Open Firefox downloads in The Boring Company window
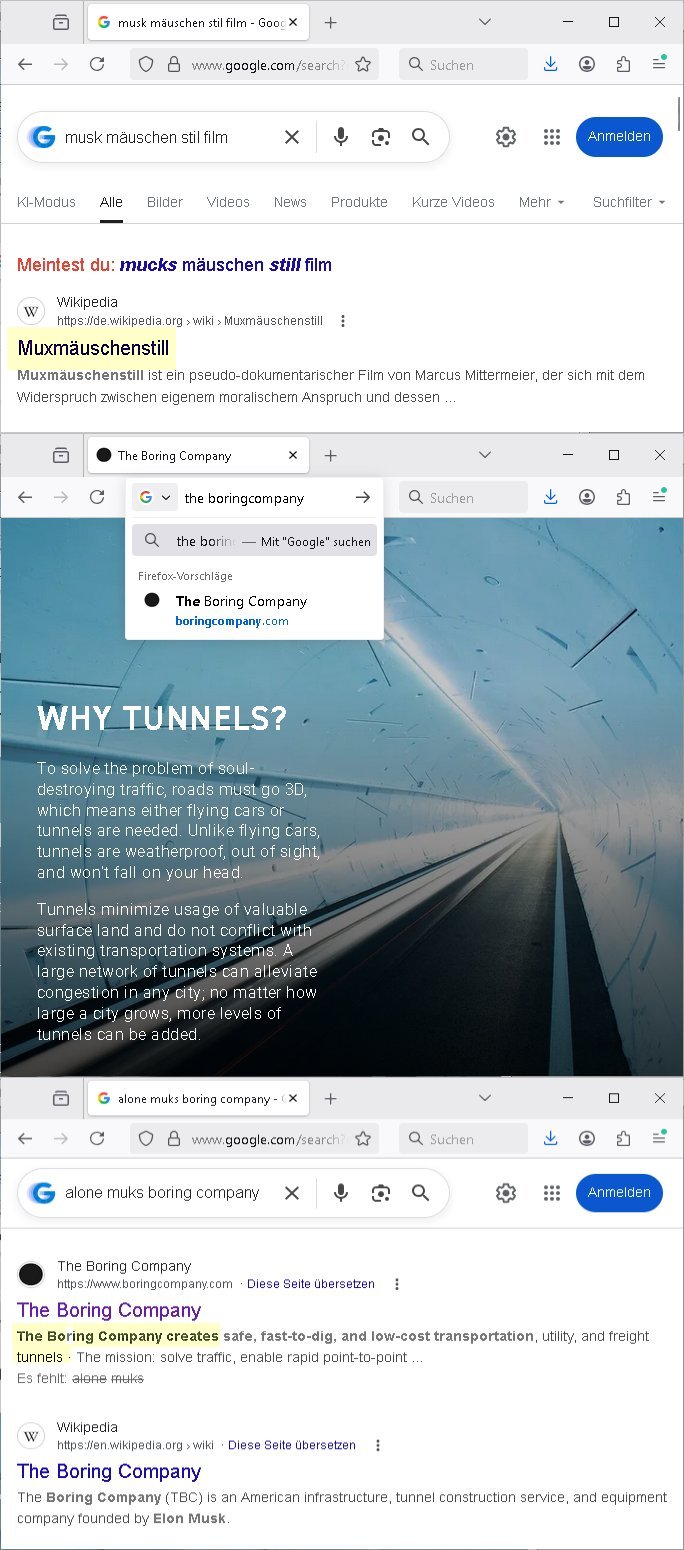 click(550, 497)
